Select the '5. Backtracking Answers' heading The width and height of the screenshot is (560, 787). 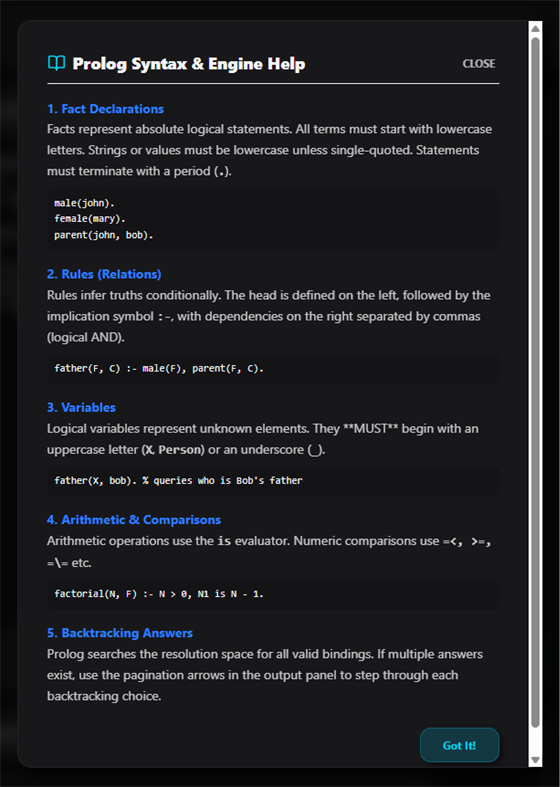tap(120, 633)
